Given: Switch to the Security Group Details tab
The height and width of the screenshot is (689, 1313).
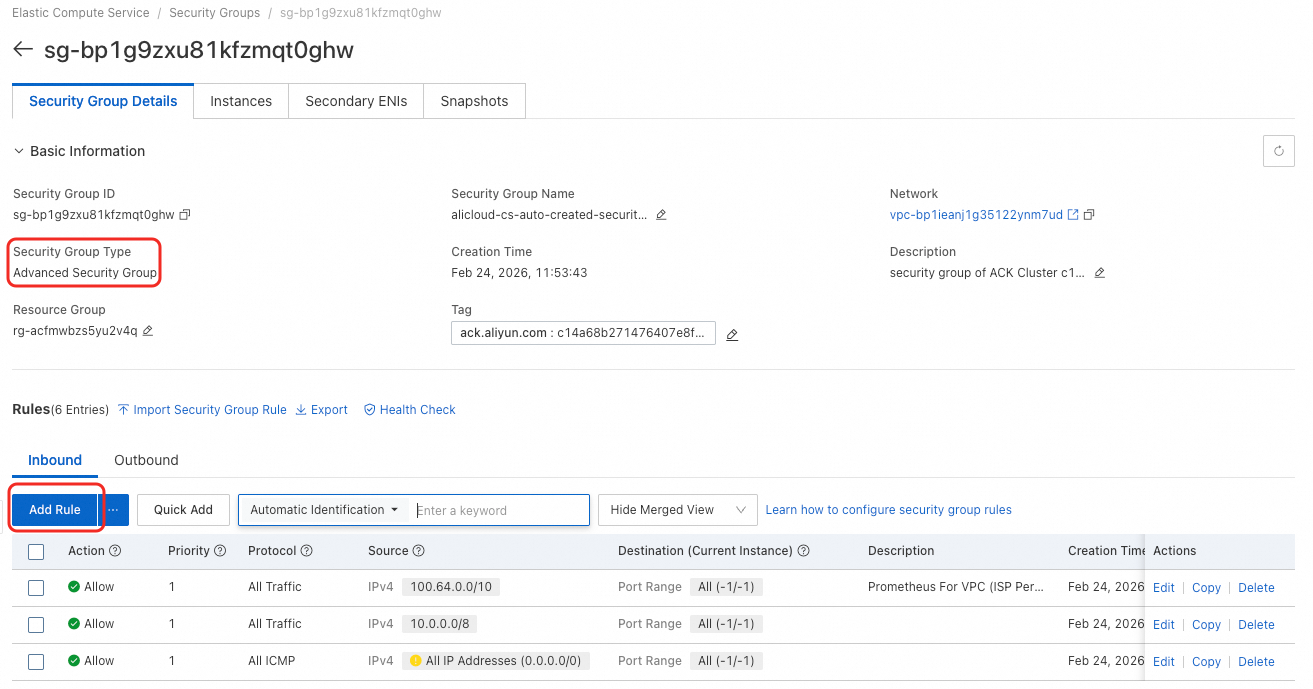Looking at the screenshot, I should pyautogui.click(x=103, y=101).
